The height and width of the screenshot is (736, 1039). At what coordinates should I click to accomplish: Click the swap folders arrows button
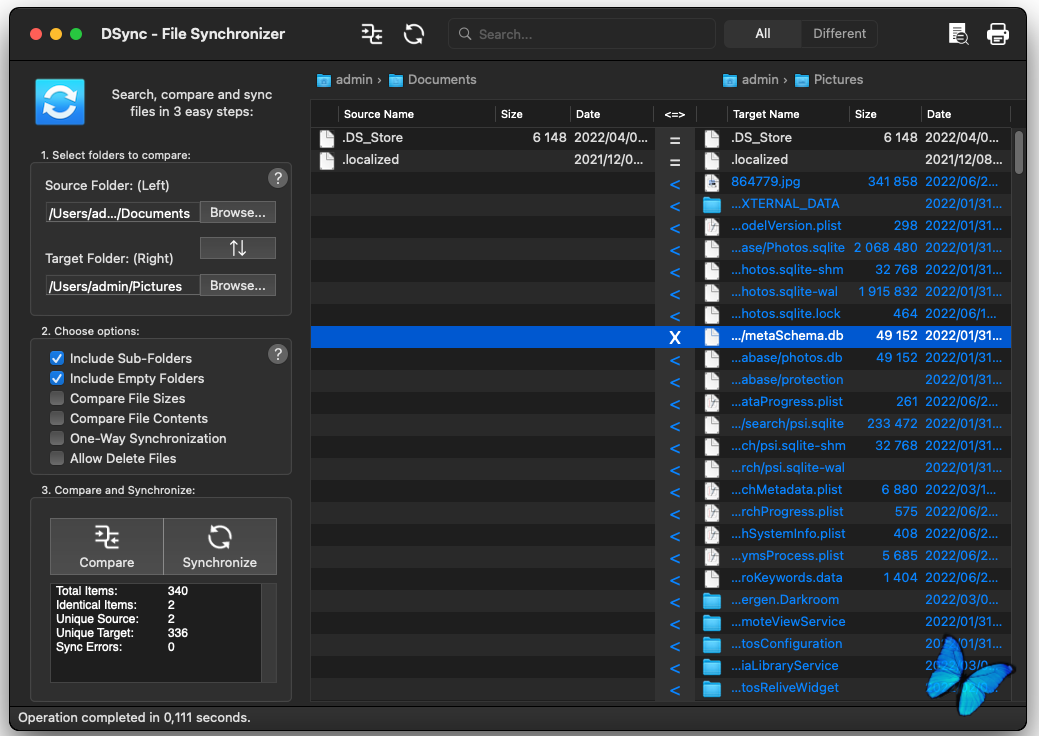point(237,248)
